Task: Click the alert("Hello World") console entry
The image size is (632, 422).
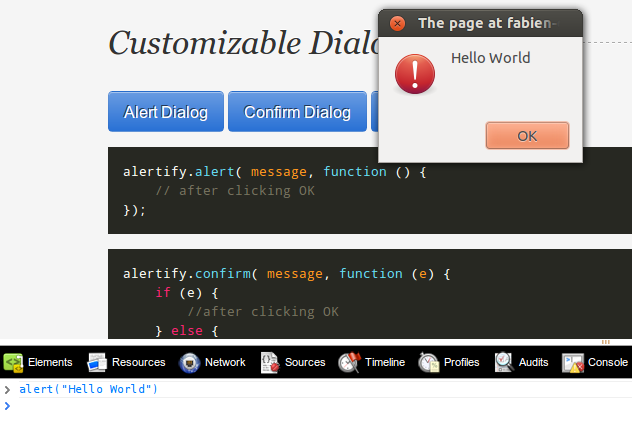Action: point(88,389)
